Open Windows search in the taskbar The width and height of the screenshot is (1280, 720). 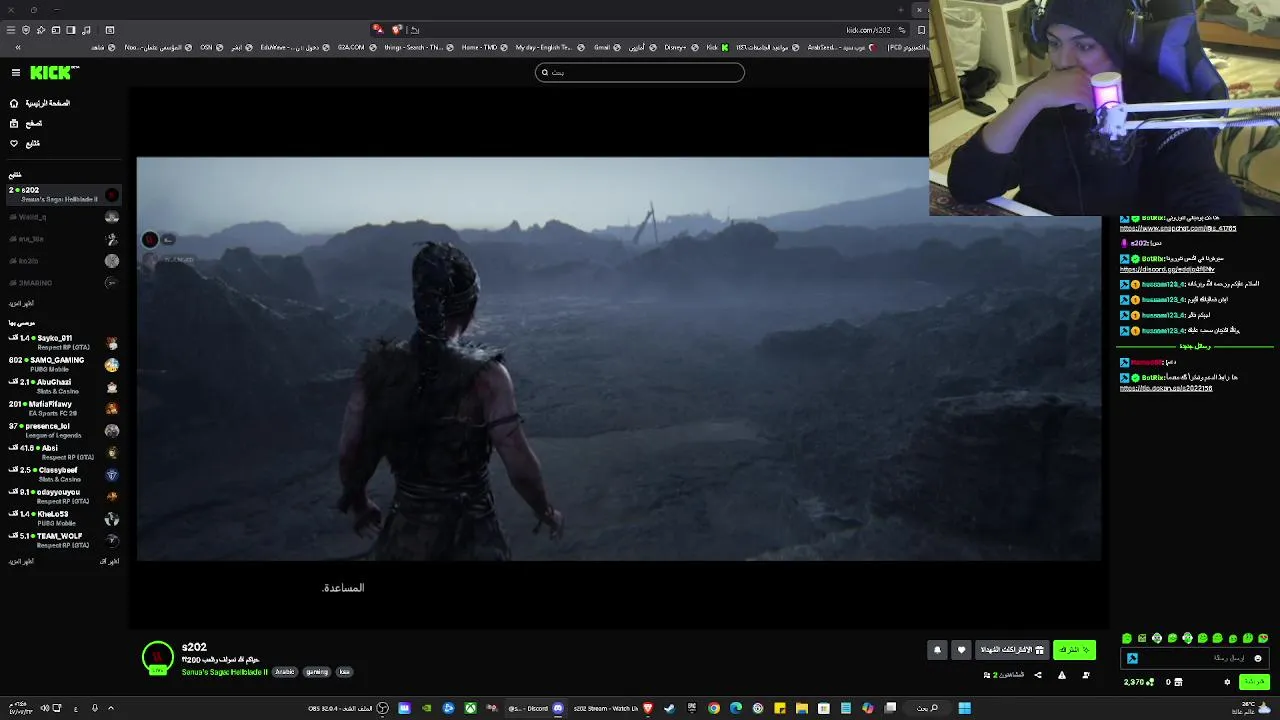(927, 708)
